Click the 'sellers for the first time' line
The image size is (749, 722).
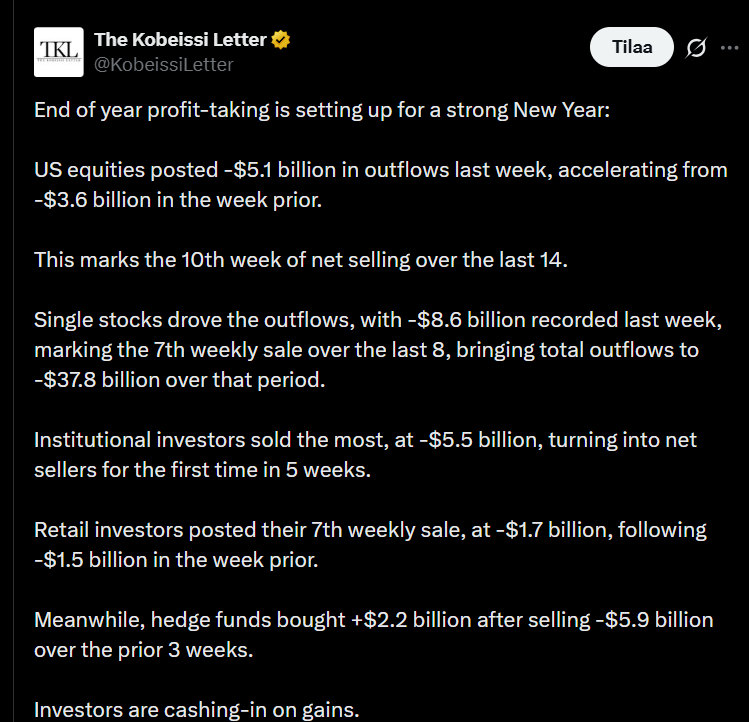pyautogui.click(x=202, y=469)
